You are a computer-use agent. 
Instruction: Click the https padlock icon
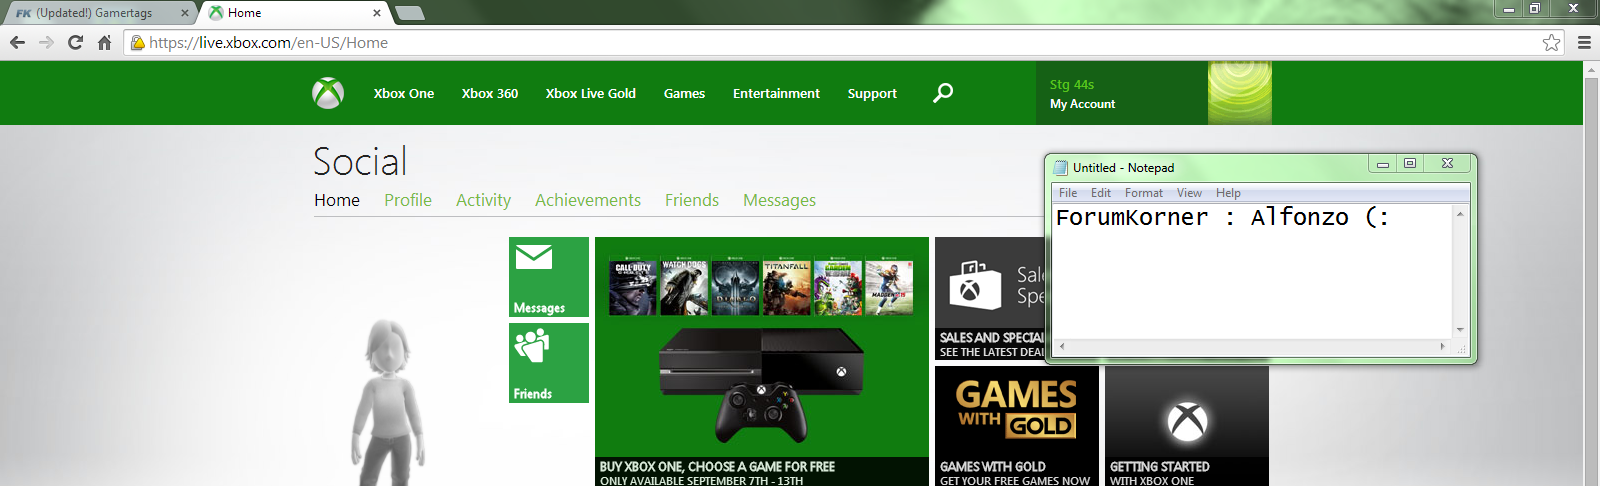pos(138,42)
